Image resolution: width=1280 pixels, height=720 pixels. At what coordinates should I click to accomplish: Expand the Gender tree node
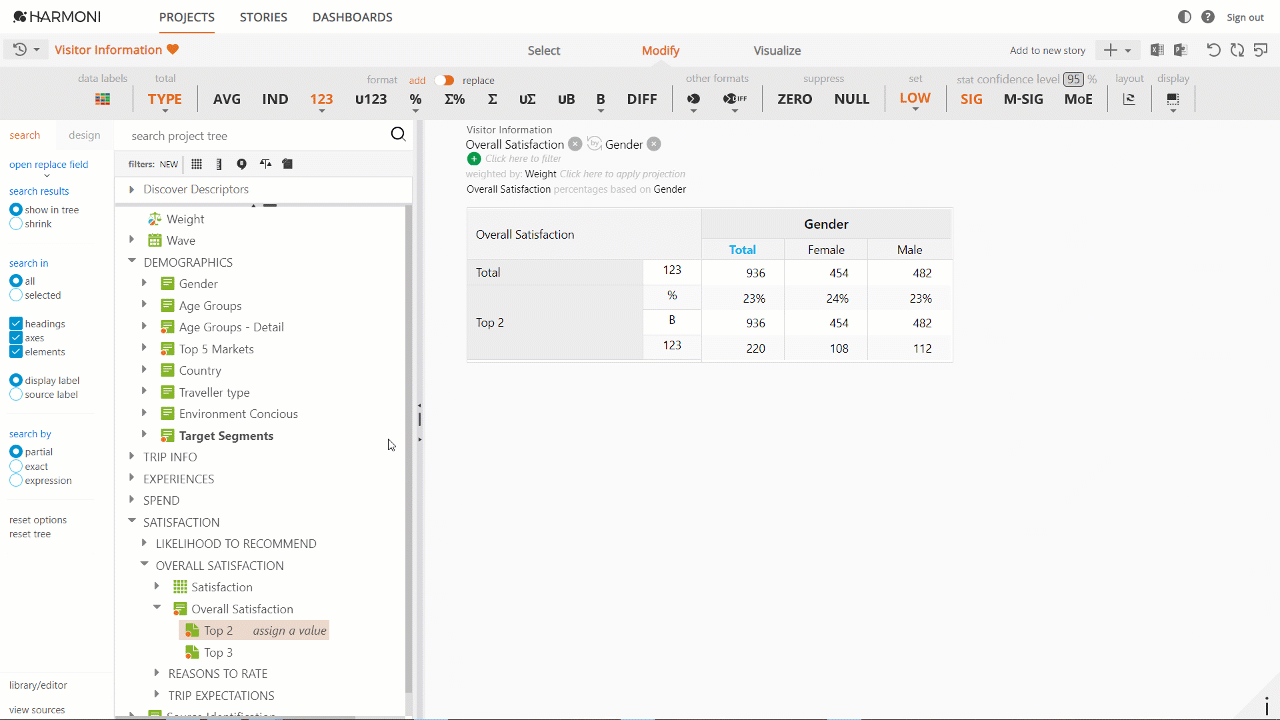144,284
